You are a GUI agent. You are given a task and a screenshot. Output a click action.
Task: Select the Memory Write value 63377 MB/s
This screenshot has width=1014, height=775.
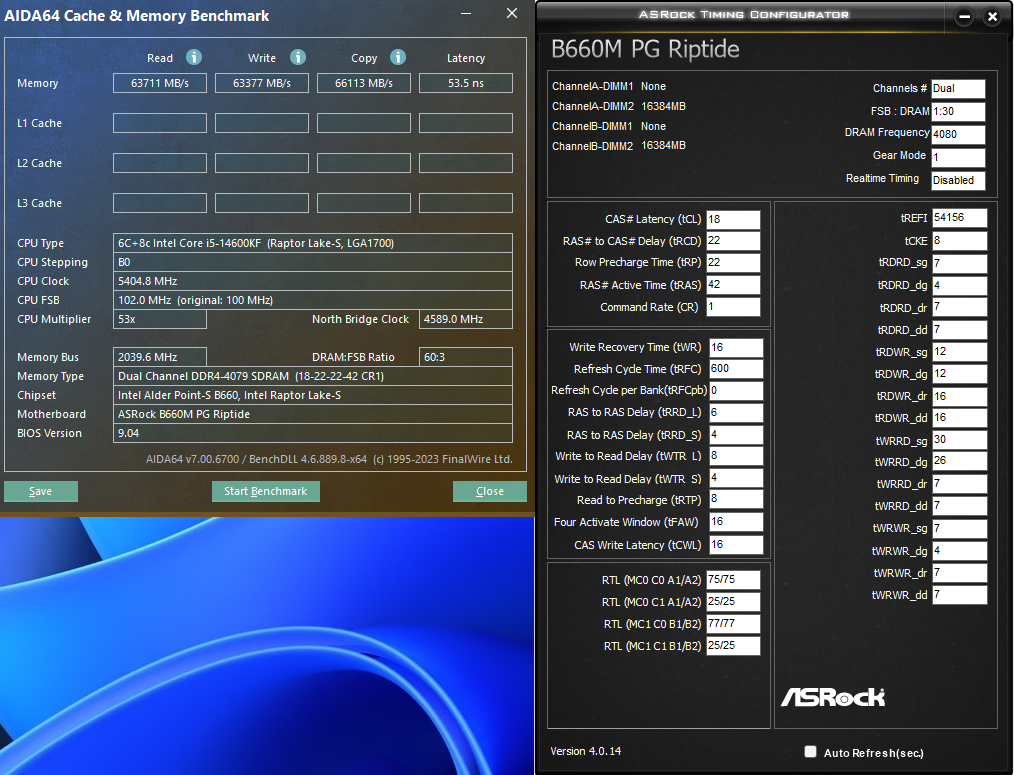point(262,83)
